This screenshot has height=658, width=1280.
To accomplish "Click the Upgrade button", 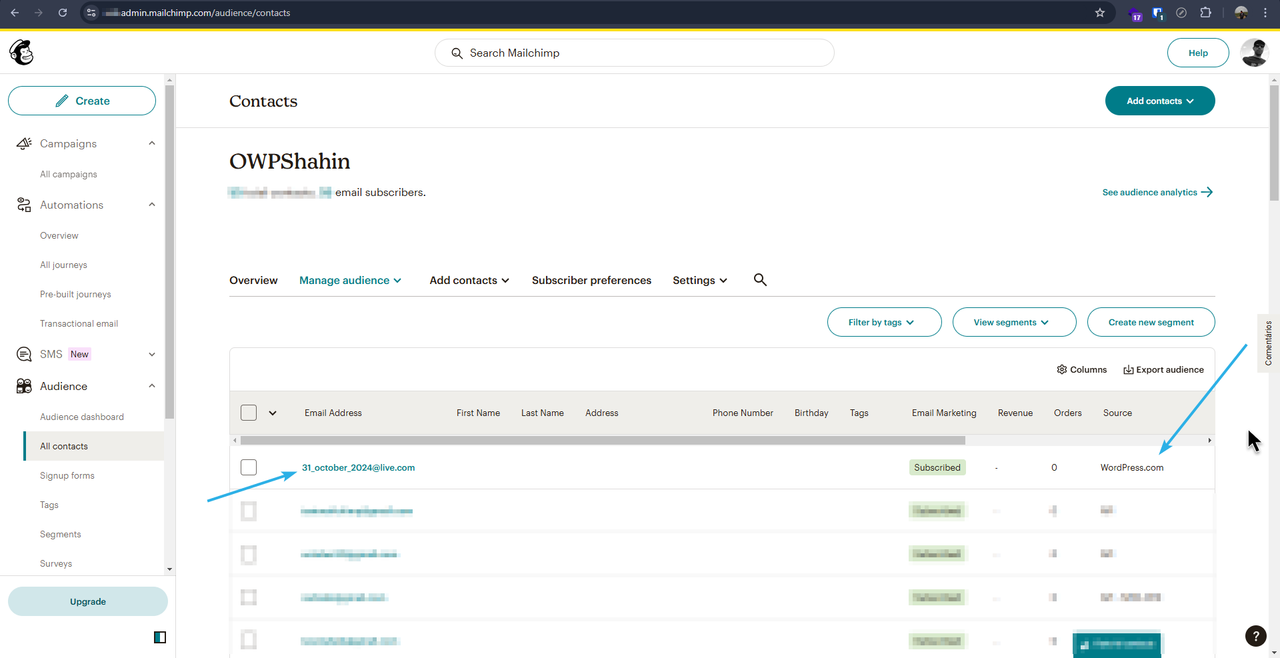I will tap(88, 601).
